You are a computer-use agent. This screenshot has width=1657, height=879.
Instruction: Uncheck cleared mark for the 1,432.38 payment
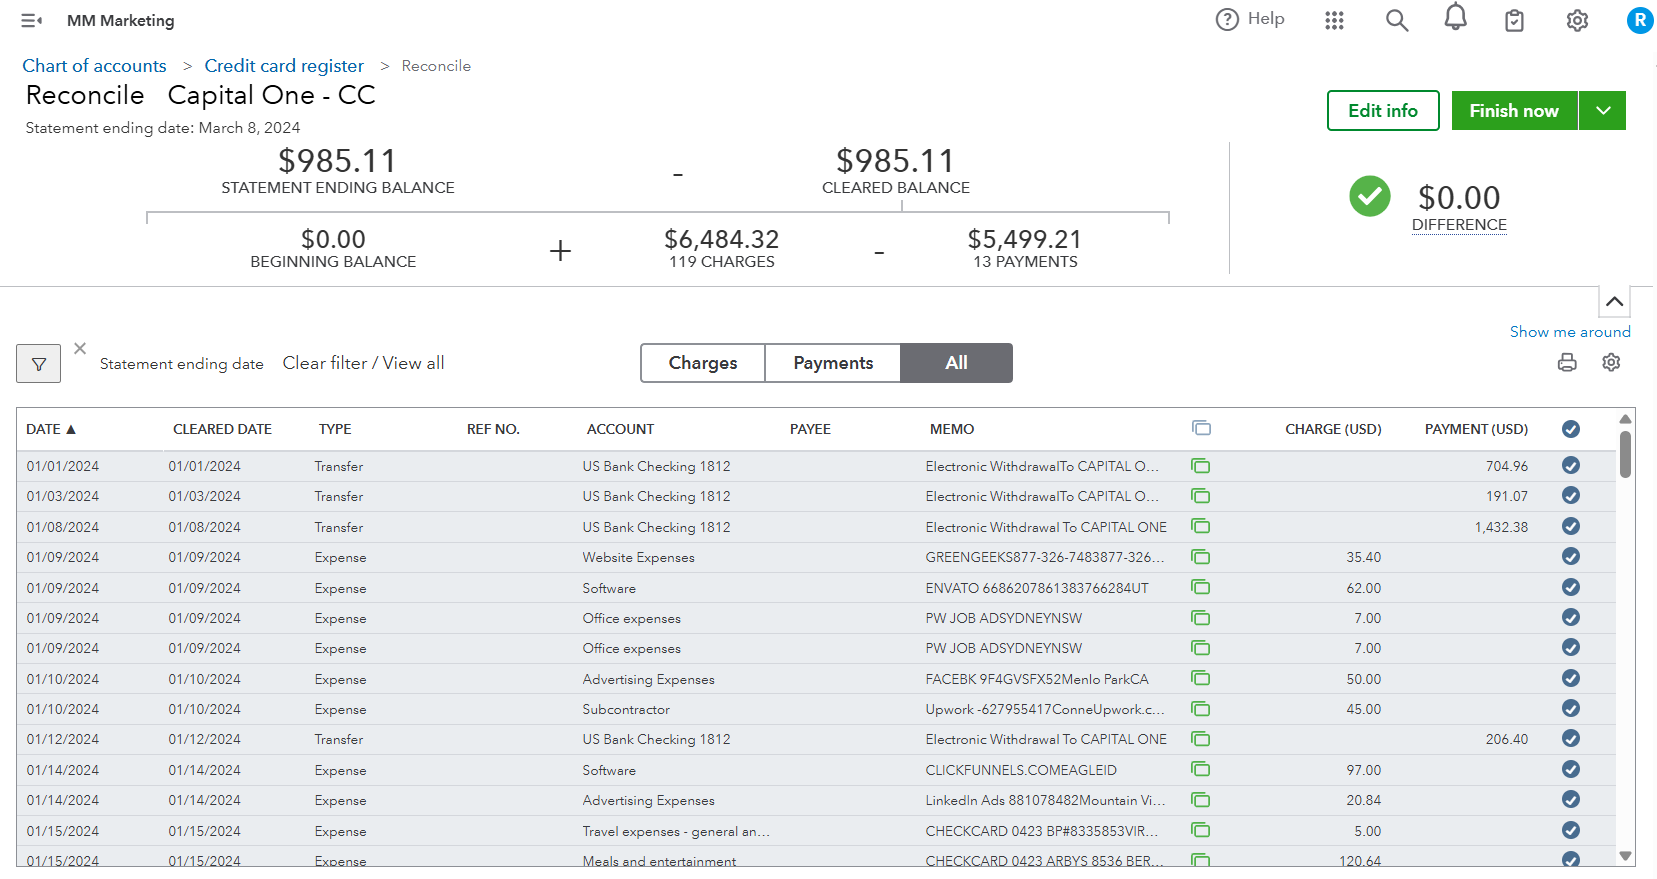coord(1571,526)
